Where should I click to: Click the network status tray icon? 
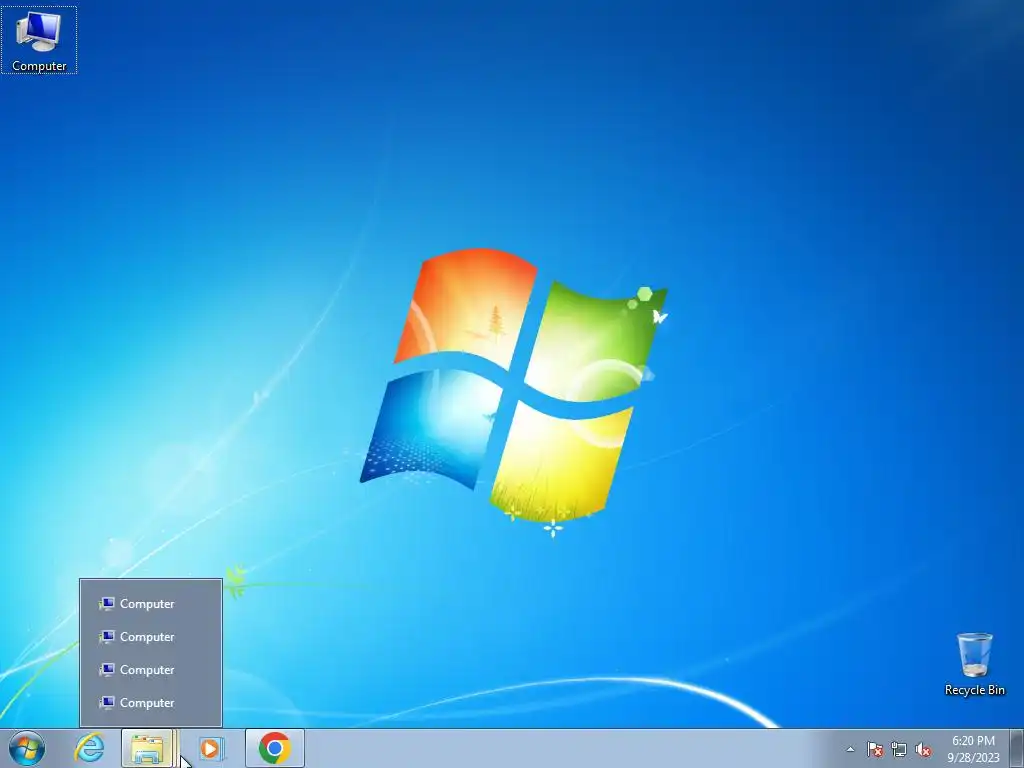(x=899, y=749)
